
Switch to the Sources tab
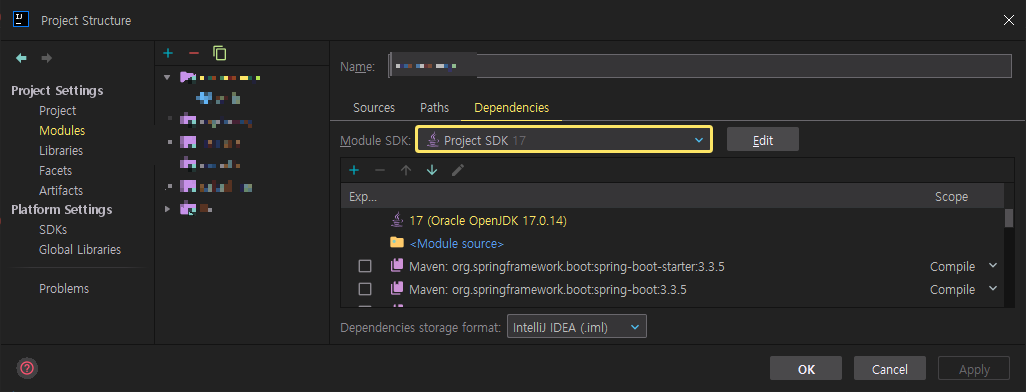click(374, 107)
